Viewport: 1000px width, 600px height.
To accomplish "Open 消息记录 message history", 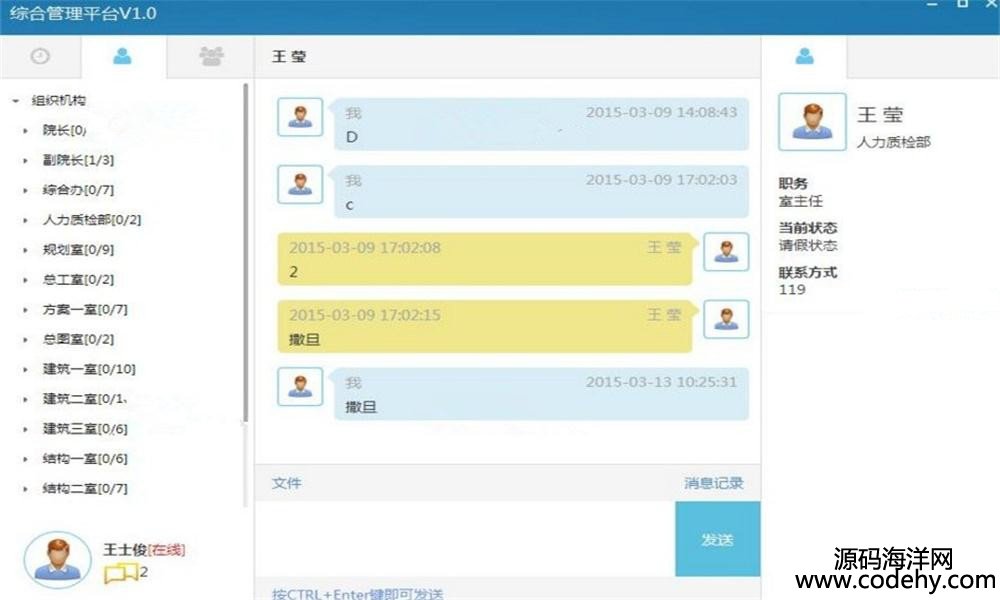I will [714, 483].
